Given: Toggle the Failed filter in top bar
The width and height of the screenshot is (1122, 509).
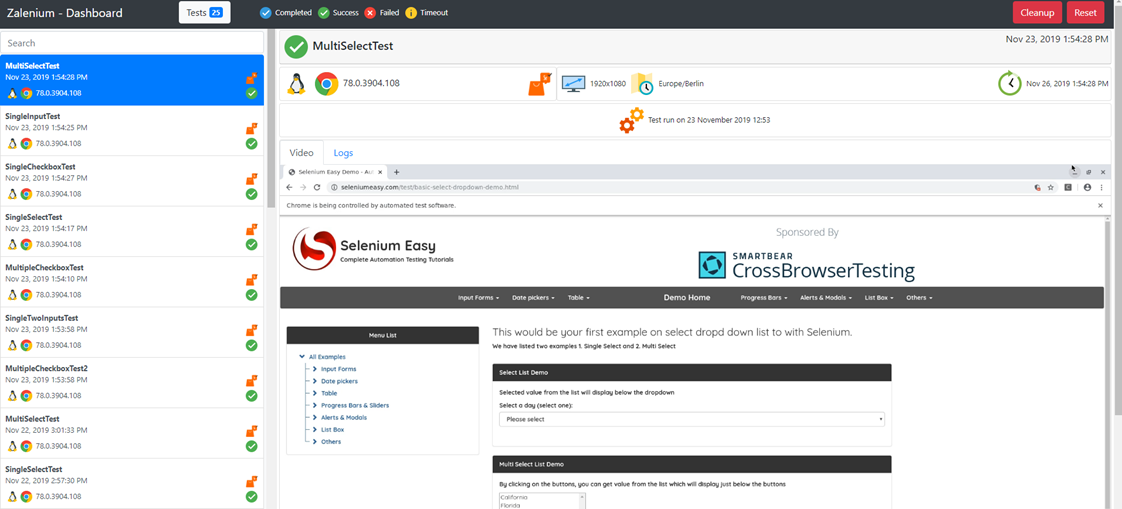Looking at the screenshot, I should point(370,13).
